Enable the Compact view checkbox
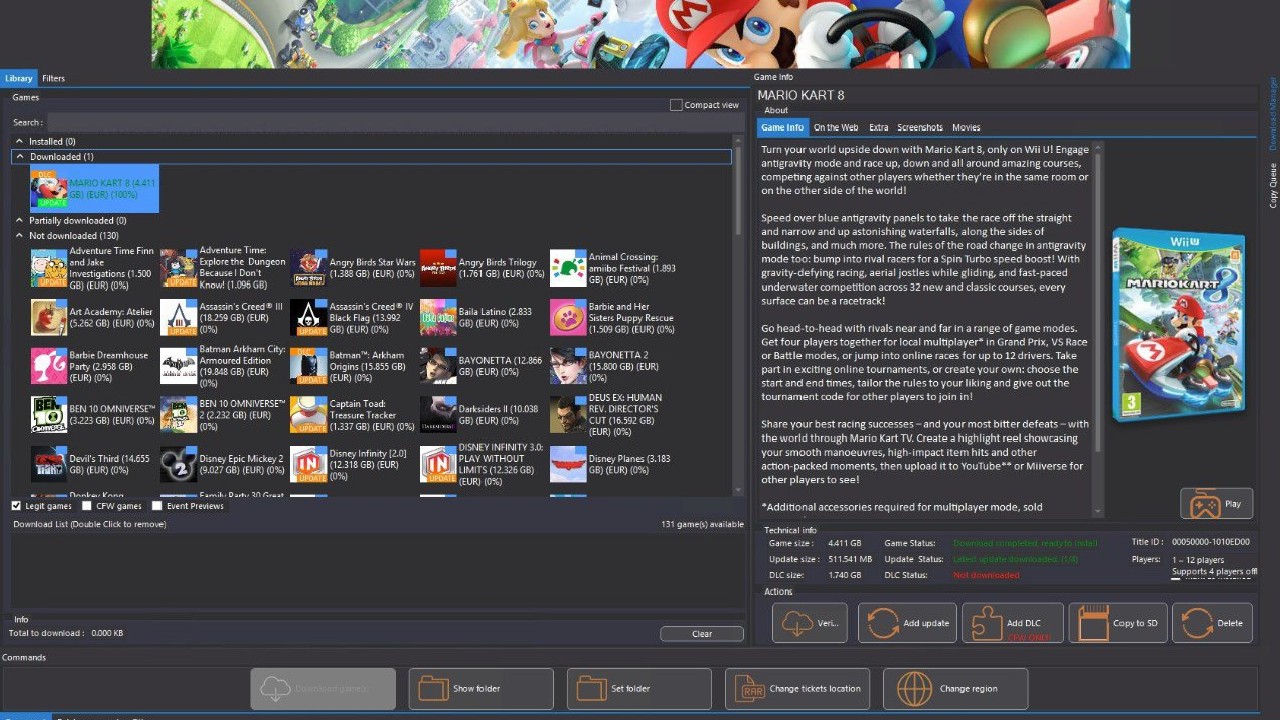Viewport: 1280px width, 720px height. click(676, 105)
